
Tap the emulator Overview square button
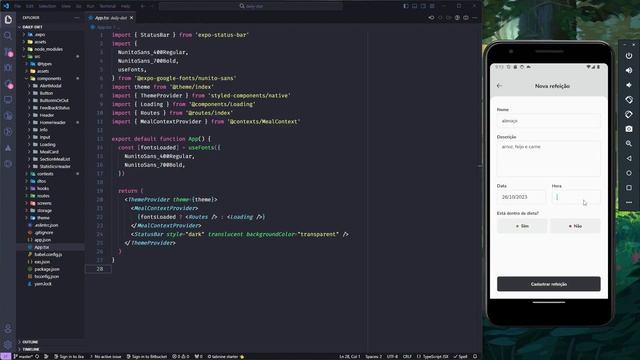click(x=629, y=188)
